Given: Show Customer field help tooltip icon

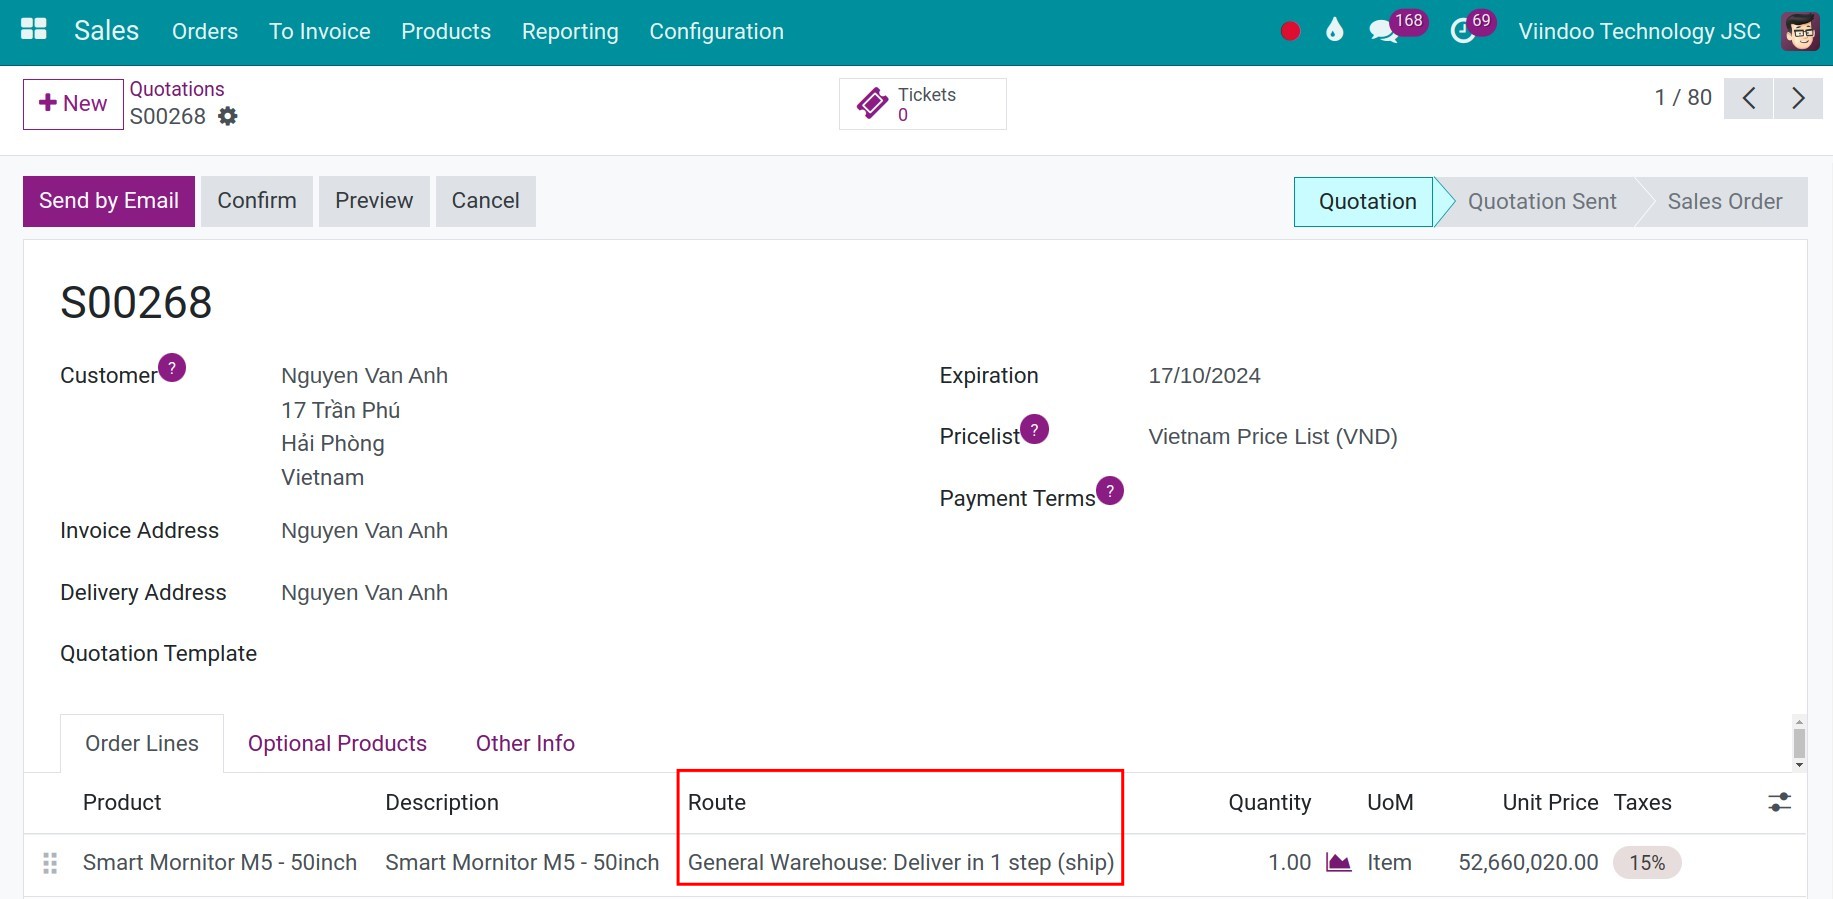Looking at the screenshot, I should tap(172, 368).
